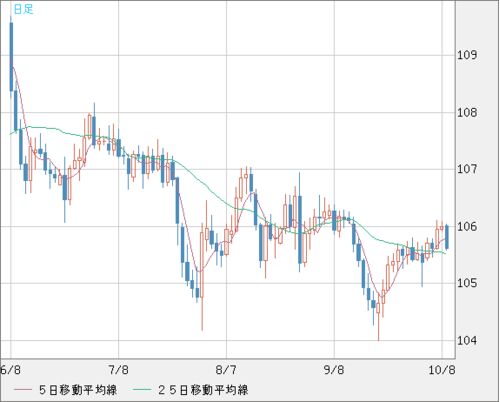This screenshot has width=500, height=402.
Task: Click the last blue candlestick near 10/8
Action: [x=447, y=237]
